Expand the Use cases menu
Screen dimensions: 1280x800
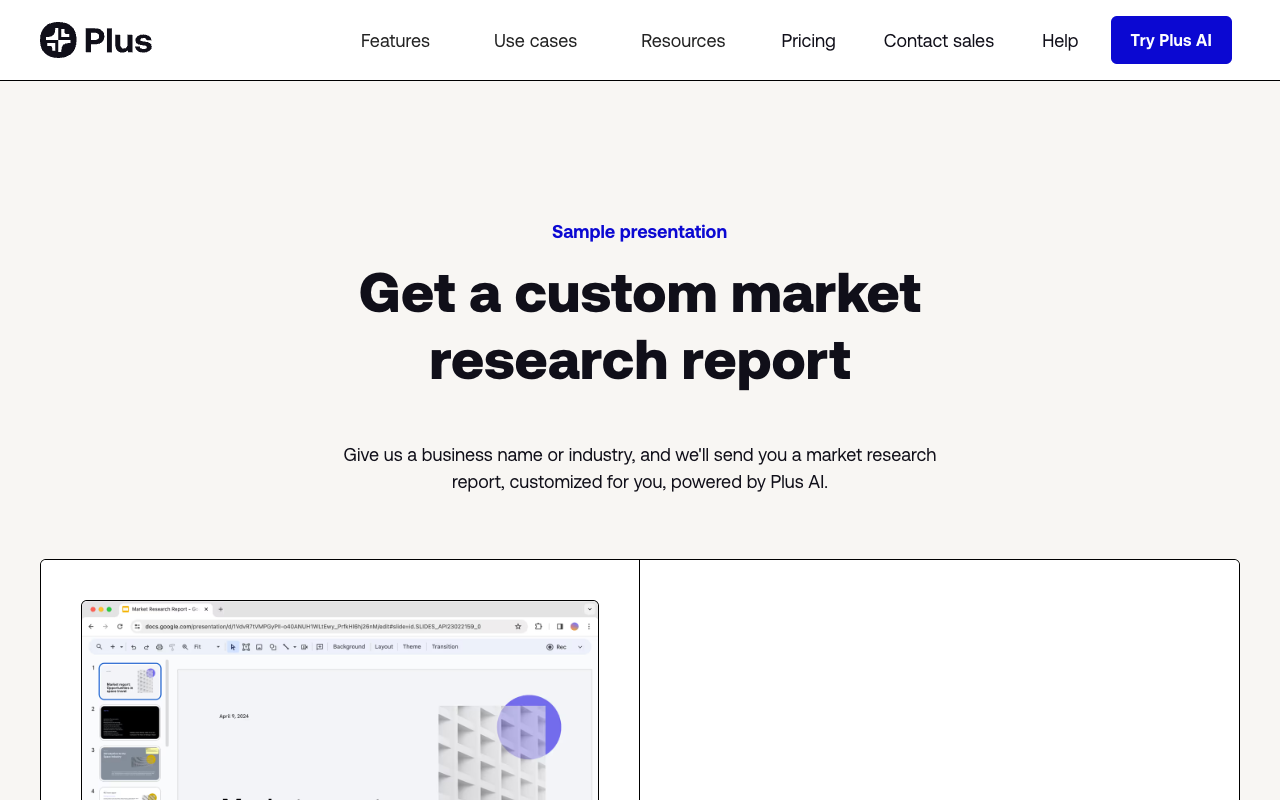coord(535,41)
